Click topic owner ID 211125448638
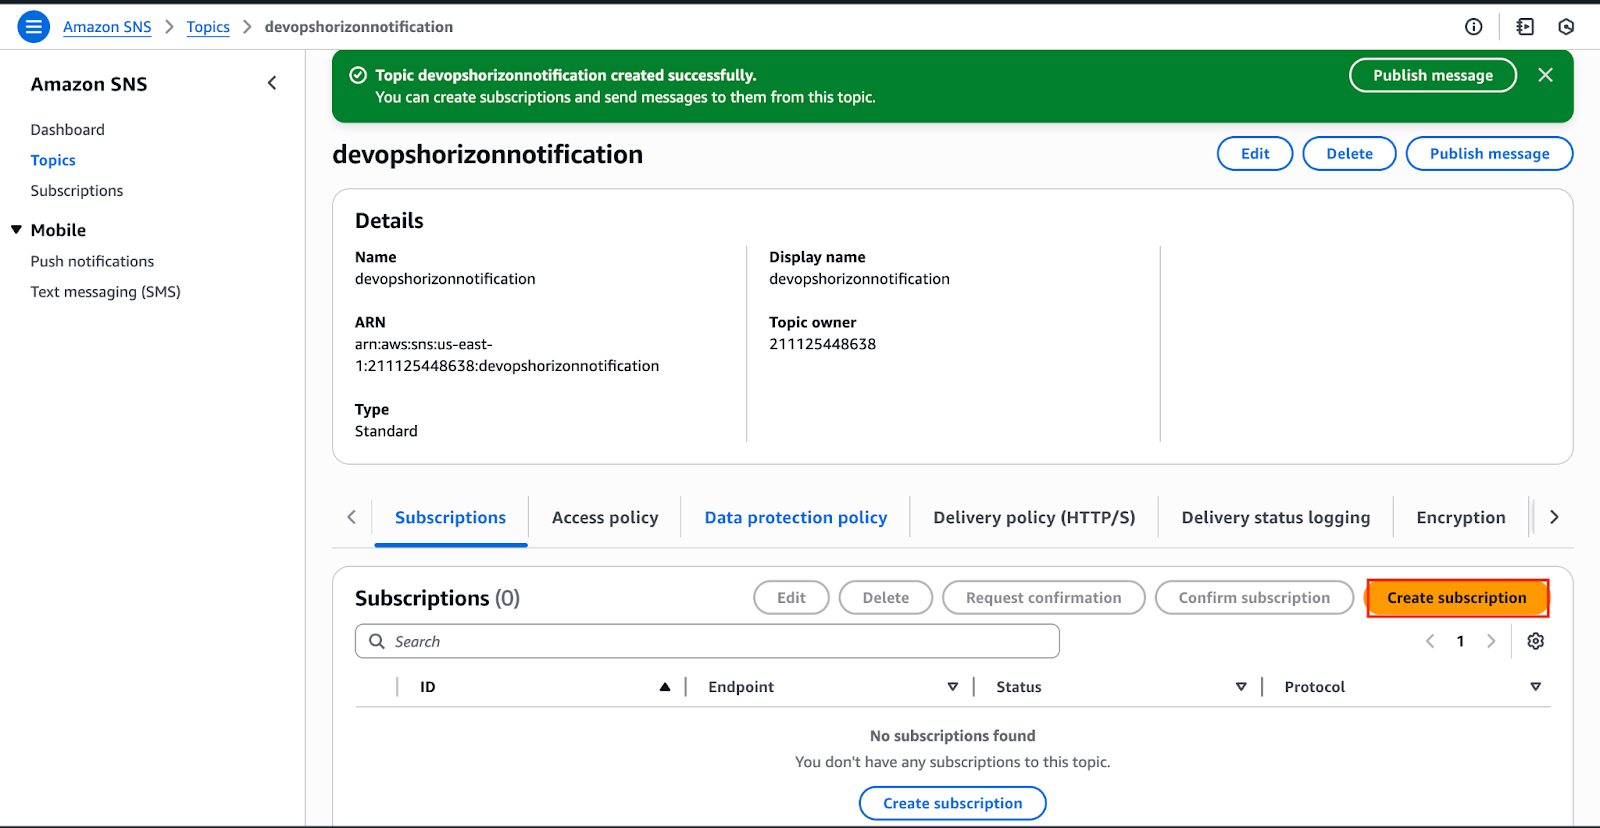 822,344
